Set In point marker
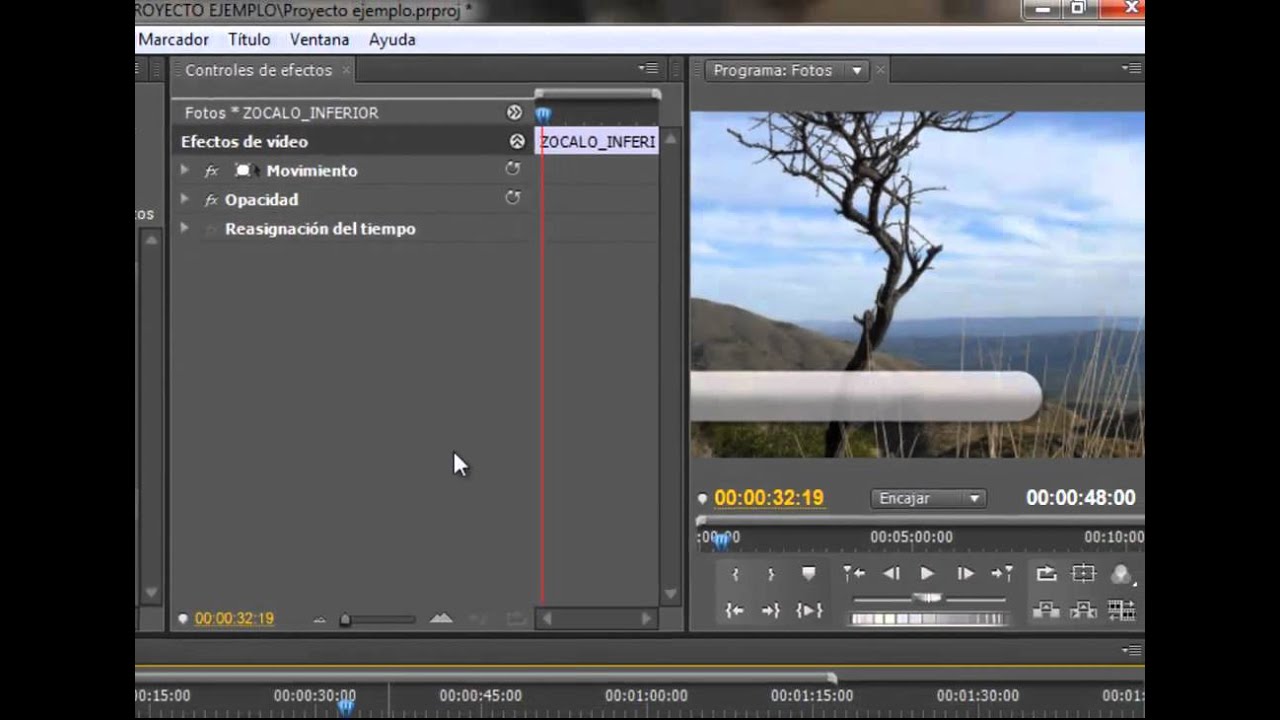Image resolution: width=1280 pixels, height=720 pixels. 735,574
